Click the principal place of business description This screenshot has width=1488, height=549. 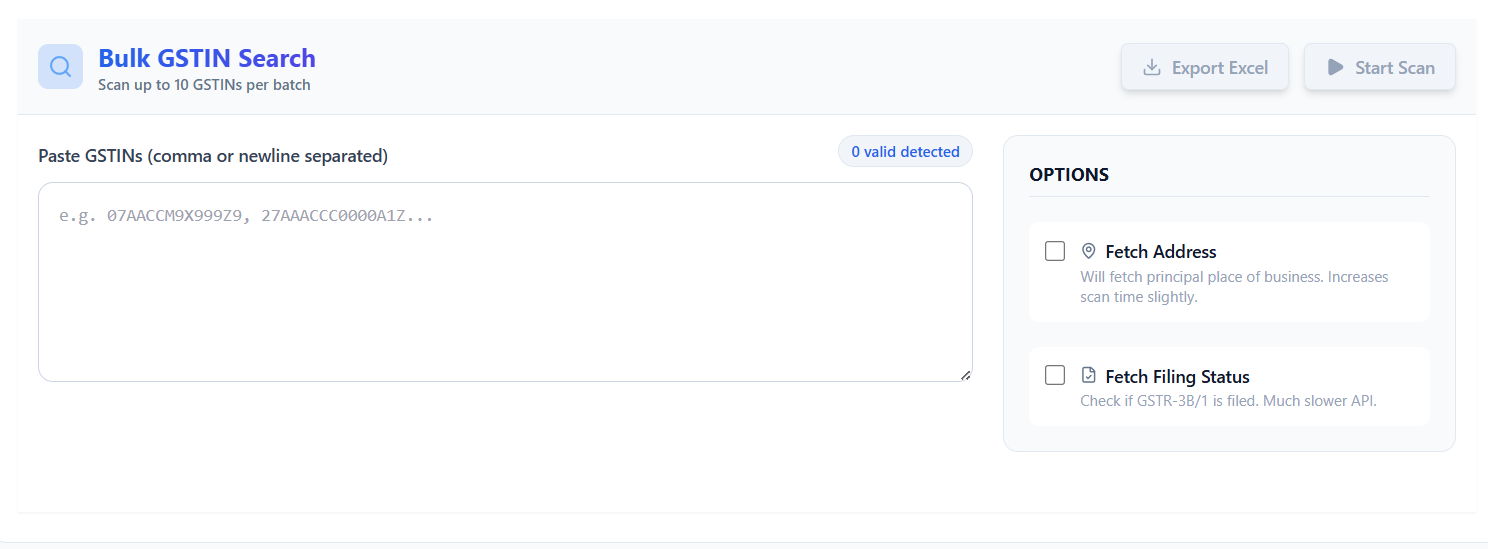point(1234,286)
